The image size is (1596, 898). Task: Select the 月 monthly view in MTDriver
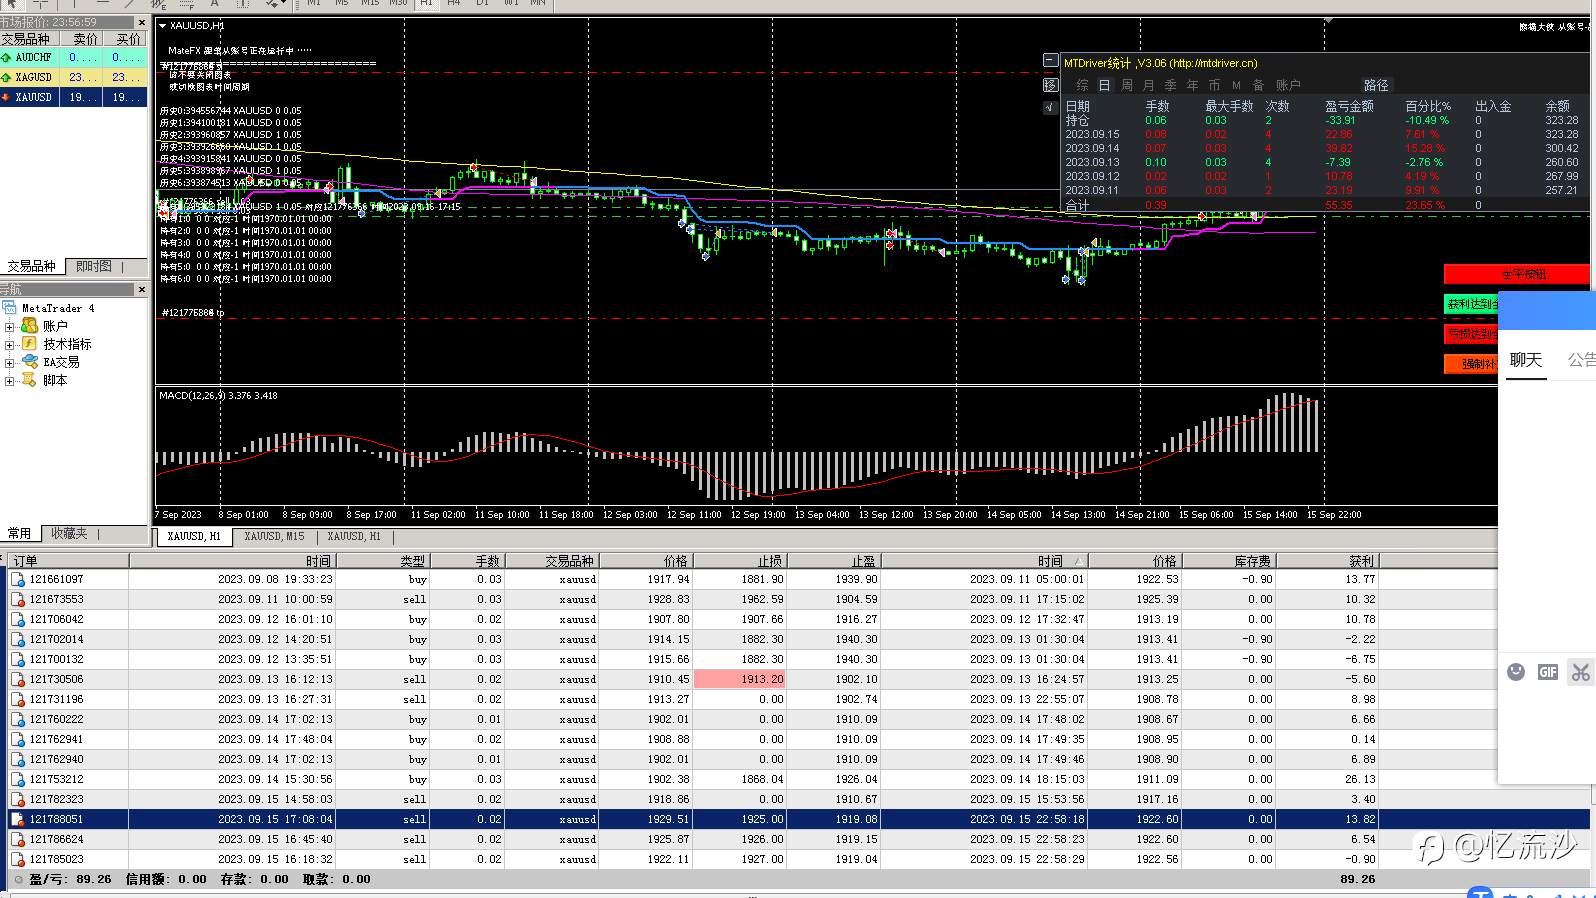point(1149,86)
